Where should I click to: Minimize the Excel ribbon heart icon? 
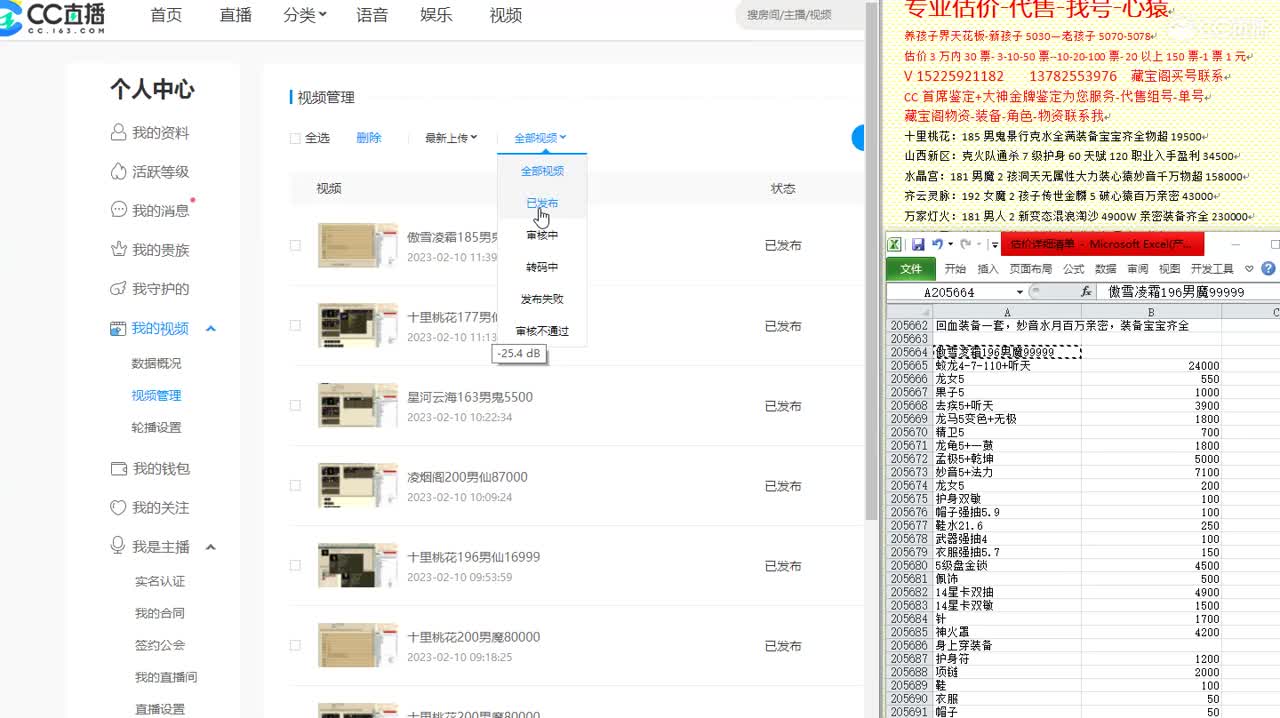pyautogui.click(x=1250, y=269)
